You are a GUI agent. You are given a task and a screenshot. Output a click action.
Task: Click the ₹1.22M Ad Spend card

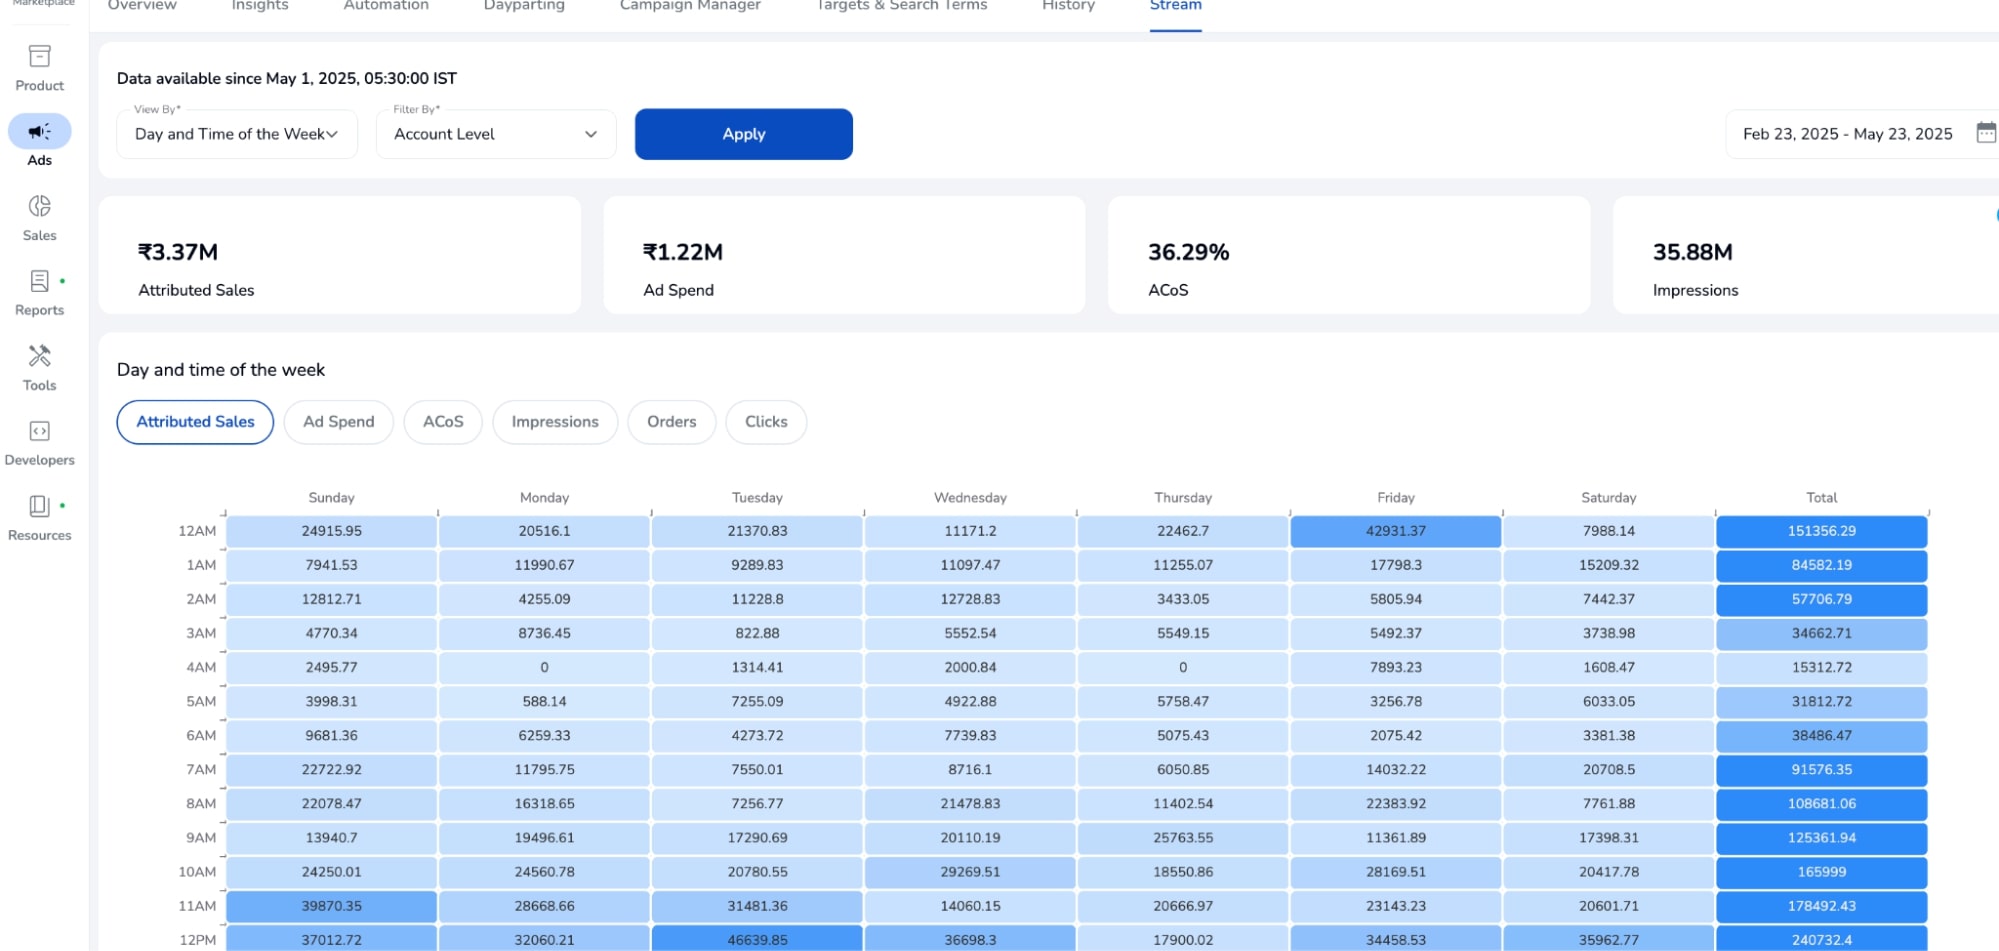click(844, 255)
